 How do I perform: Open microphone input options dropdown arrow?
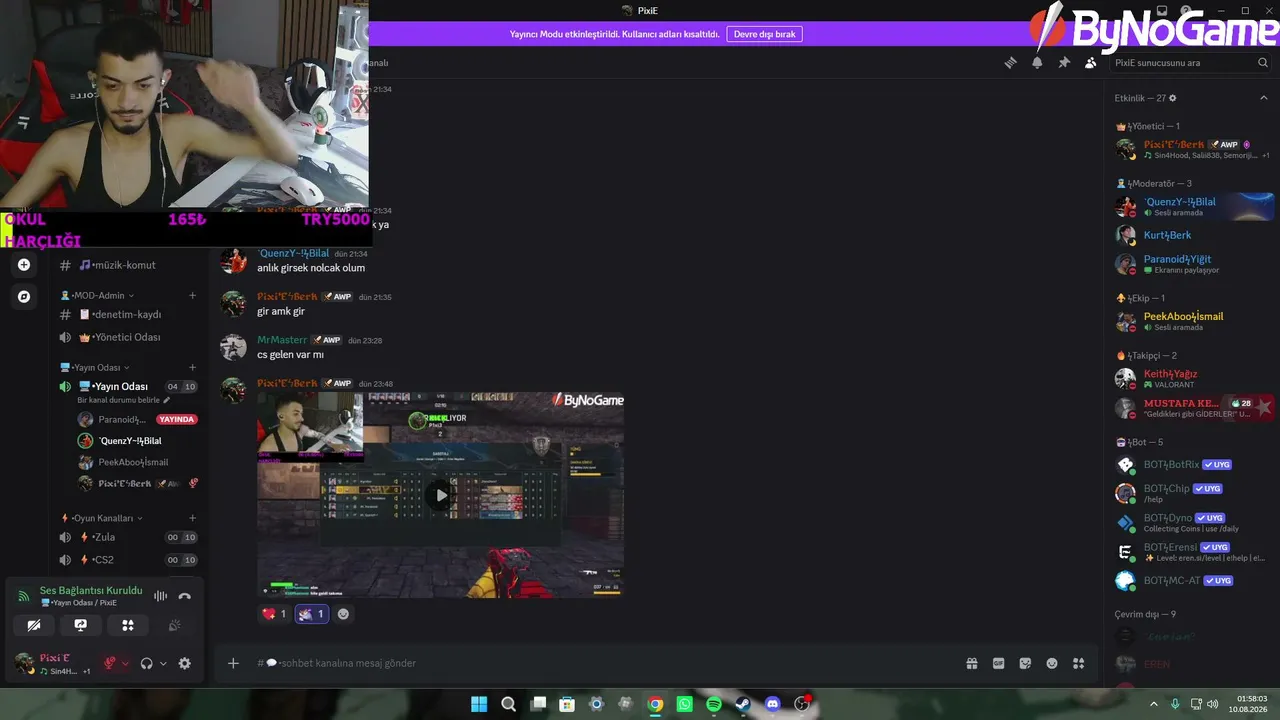(124, 663)
